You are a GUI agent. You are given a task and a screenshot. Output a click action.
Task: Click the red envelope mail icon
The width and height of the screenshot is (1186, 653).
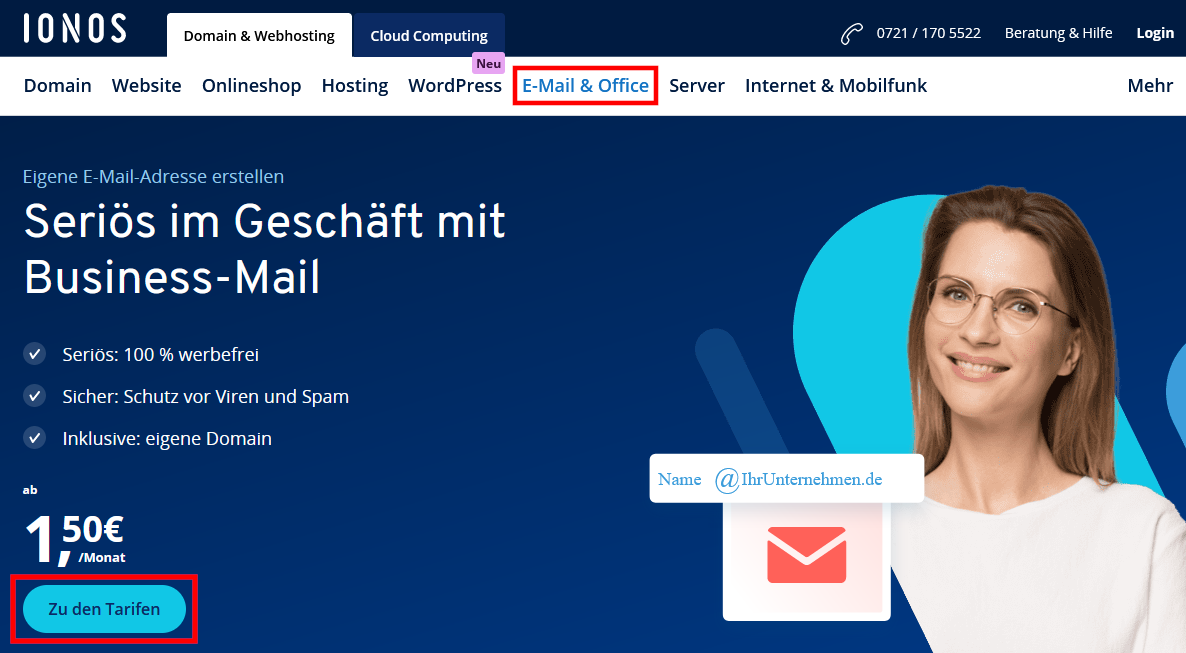pyautogui.click(x=806, y=555)
